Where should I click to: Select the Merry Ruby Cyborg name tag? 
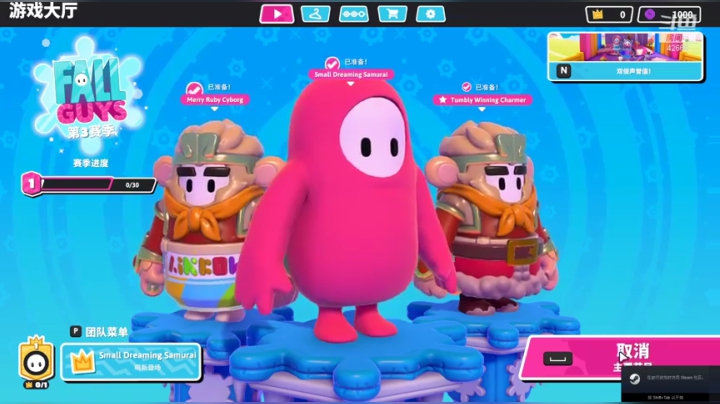[215, 100]
